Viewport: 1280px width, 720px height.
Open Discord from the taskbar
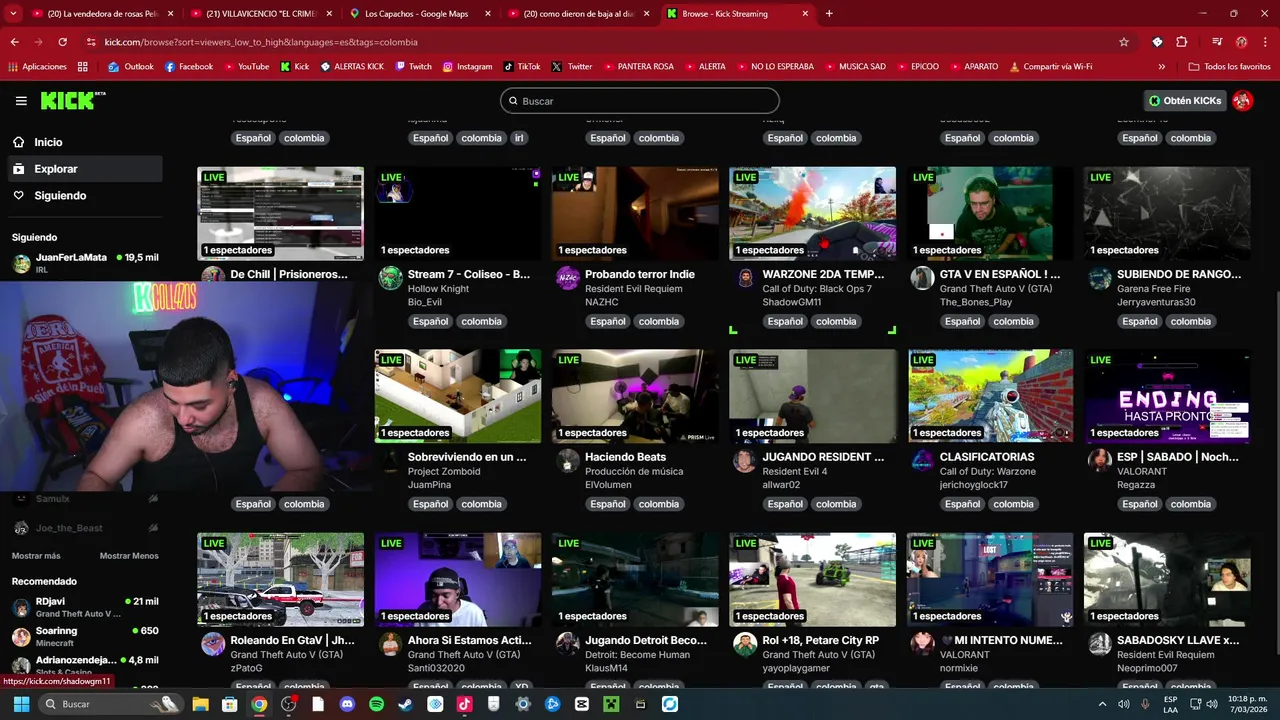[x=347, y=704]
